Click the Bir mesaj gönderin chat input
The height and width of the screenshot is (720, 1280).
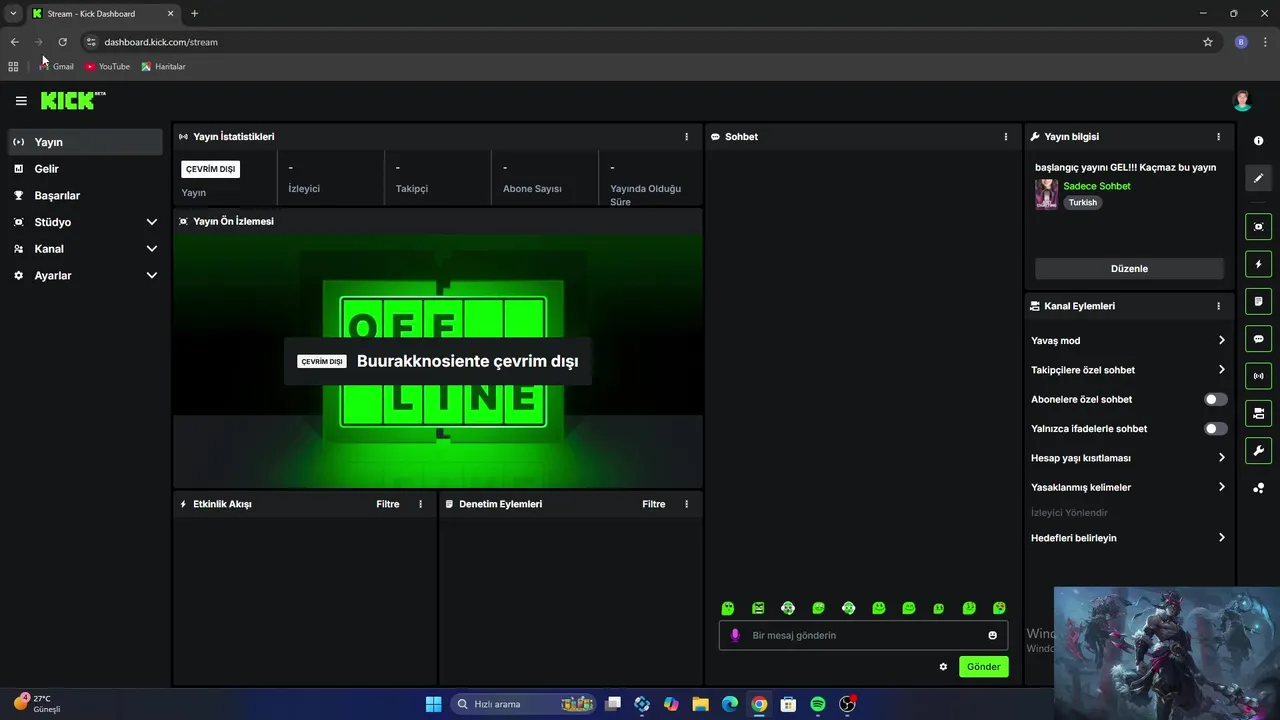[862, 635]
